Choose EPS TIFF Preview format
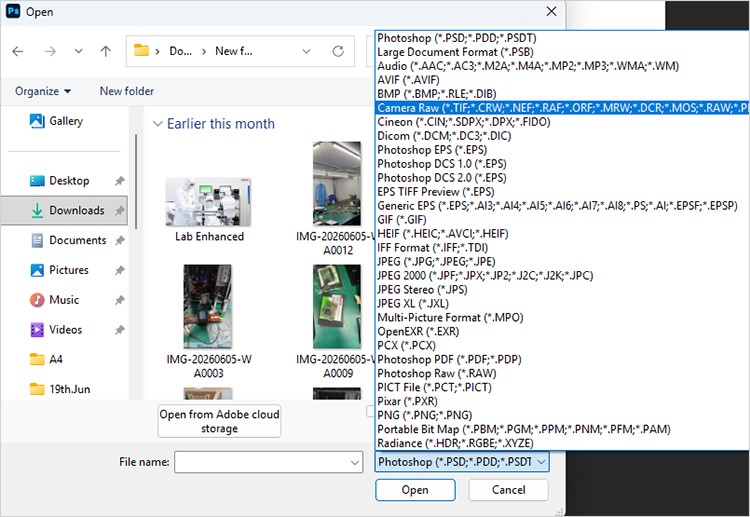750x517 pixels. 562,191
